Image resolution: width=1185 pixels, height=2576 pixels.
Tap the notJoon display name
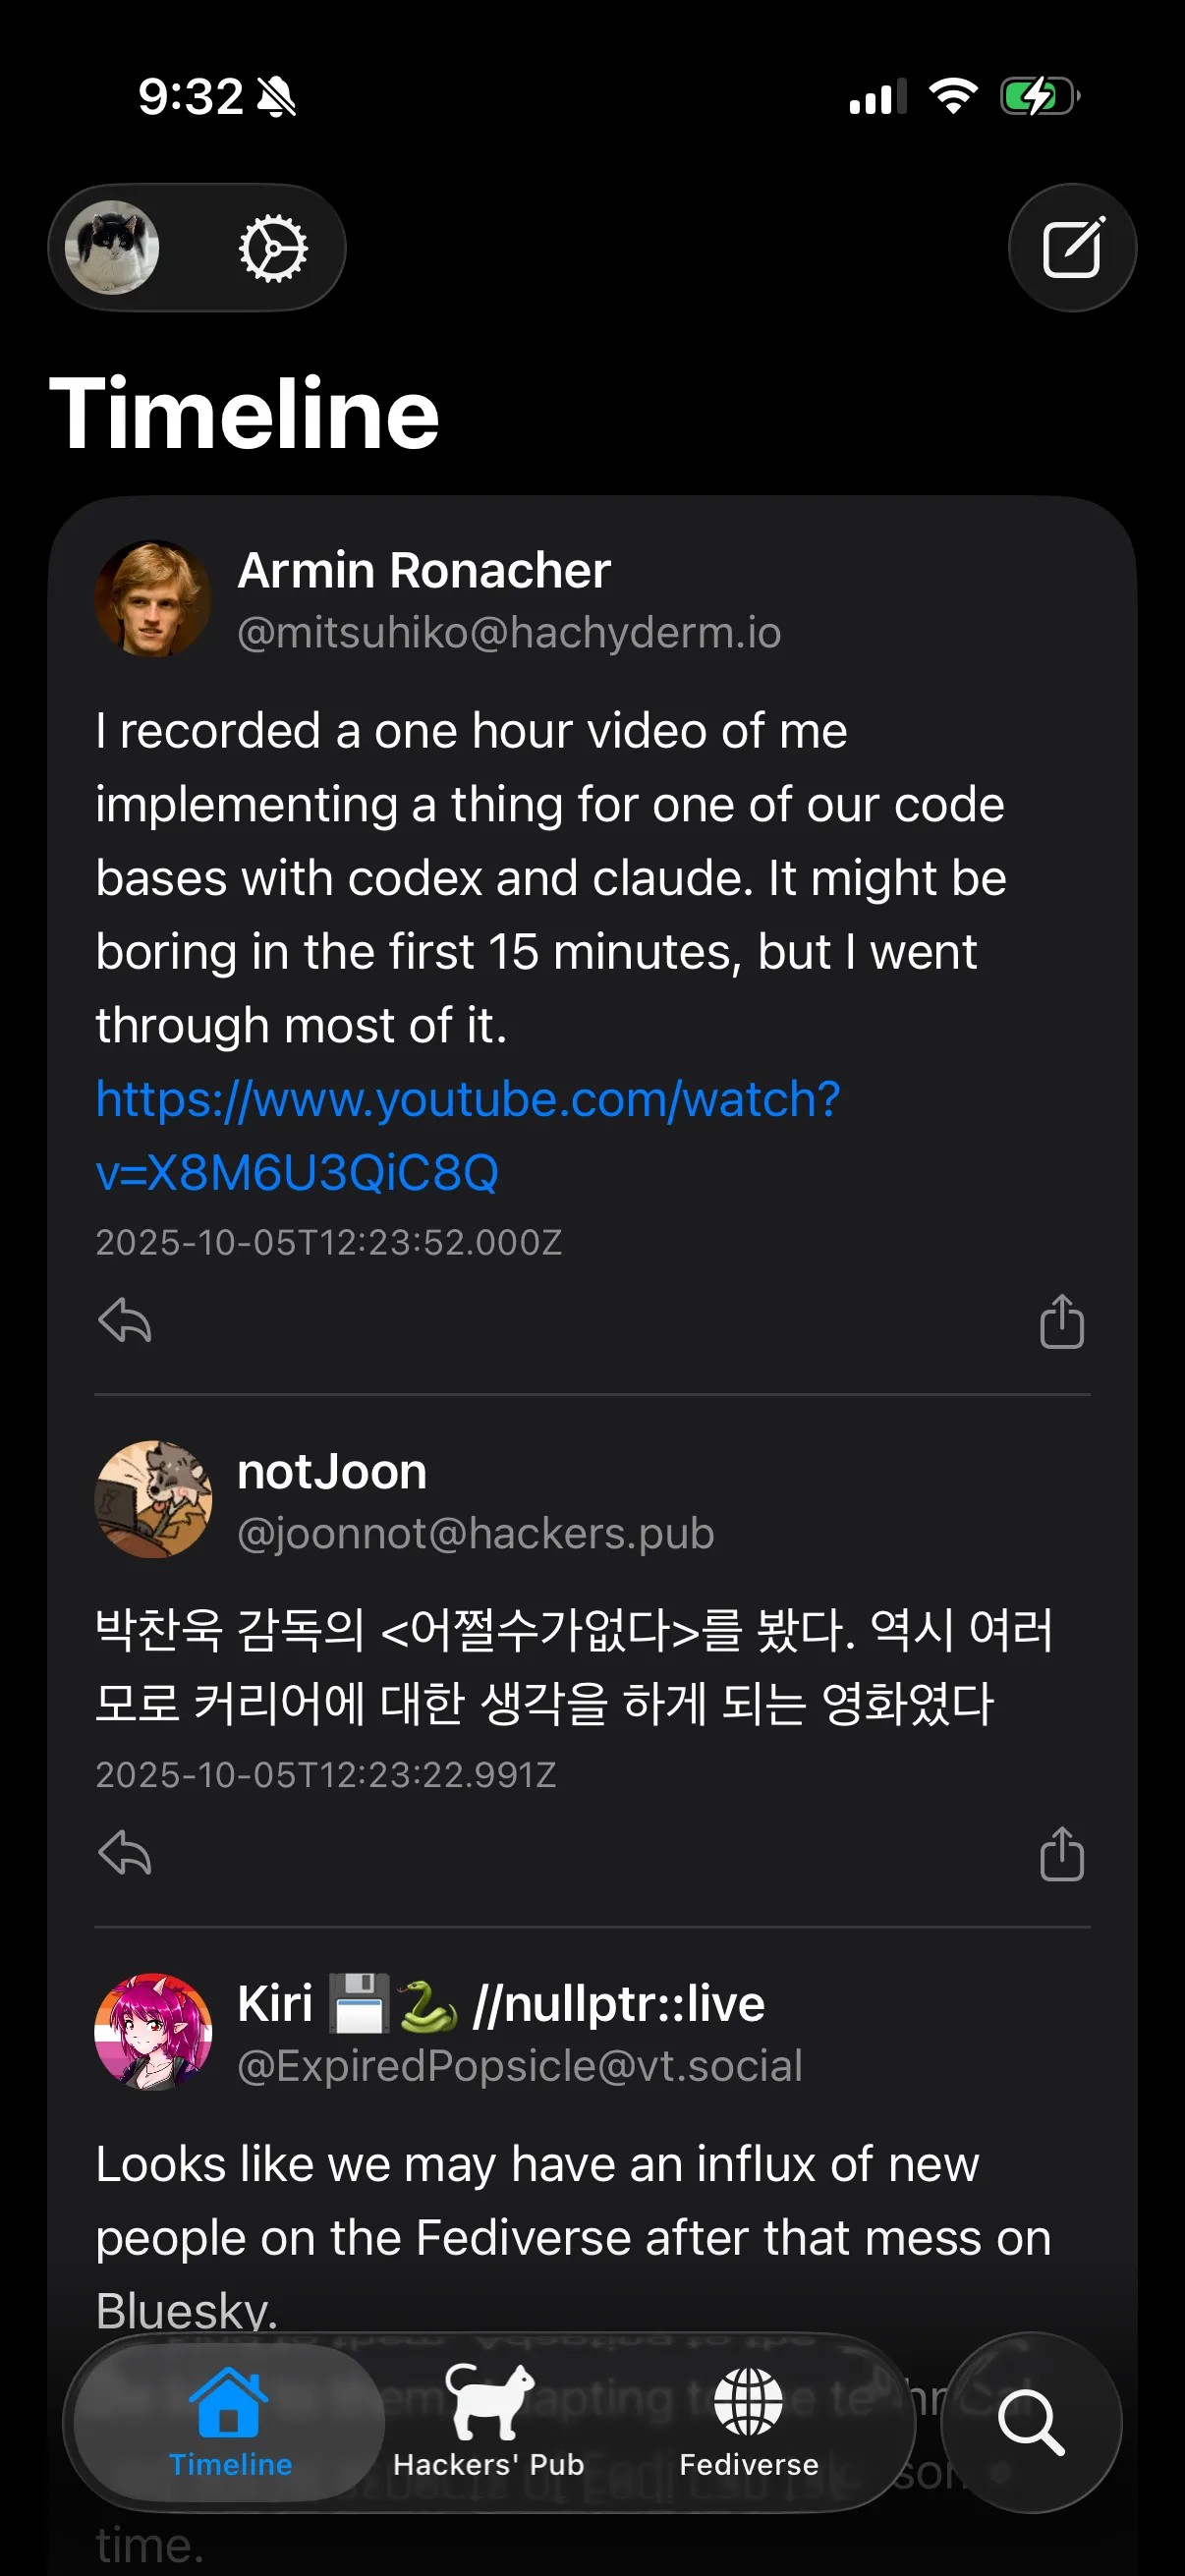pos(332,1472)
